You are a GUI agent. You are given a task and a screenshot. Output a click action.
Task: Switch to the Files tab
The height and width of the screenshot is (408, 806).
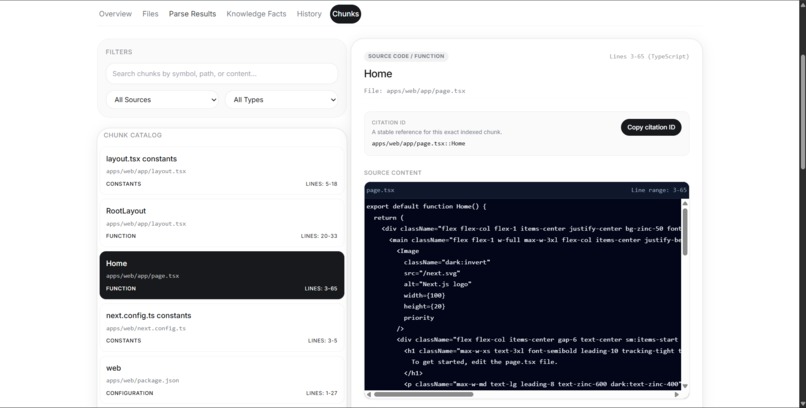(150, 14)
